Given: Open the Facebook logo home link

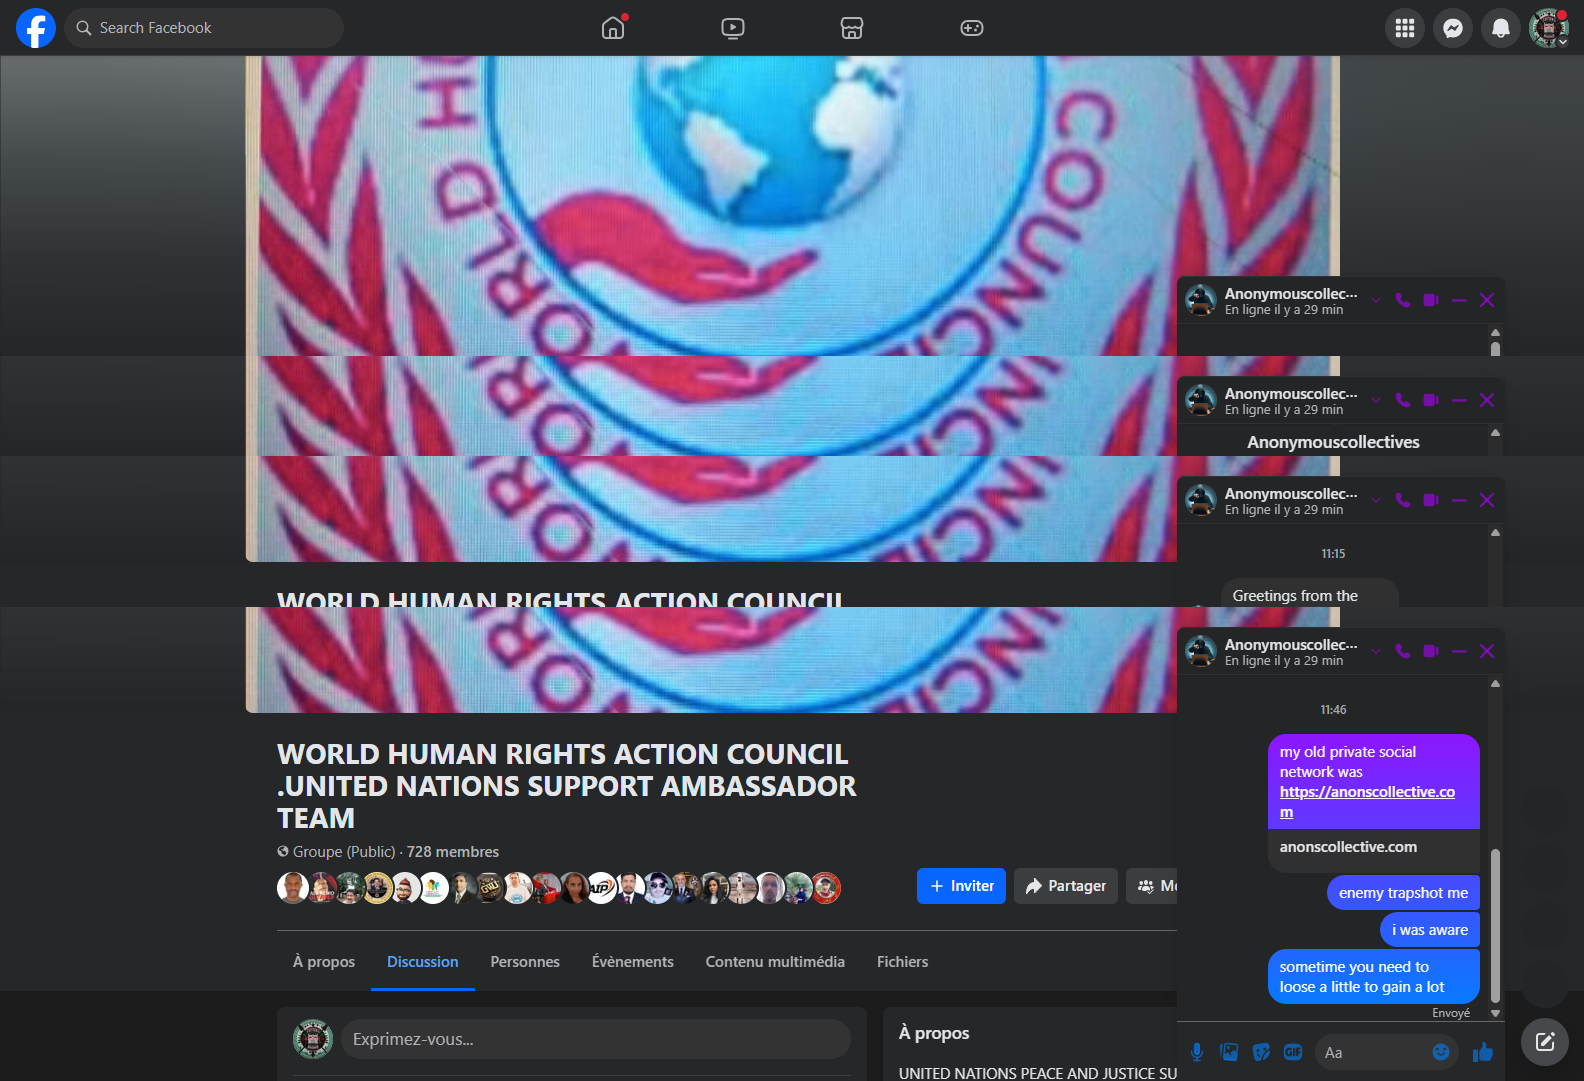Looking at the screenshot, I should (36, 28).
